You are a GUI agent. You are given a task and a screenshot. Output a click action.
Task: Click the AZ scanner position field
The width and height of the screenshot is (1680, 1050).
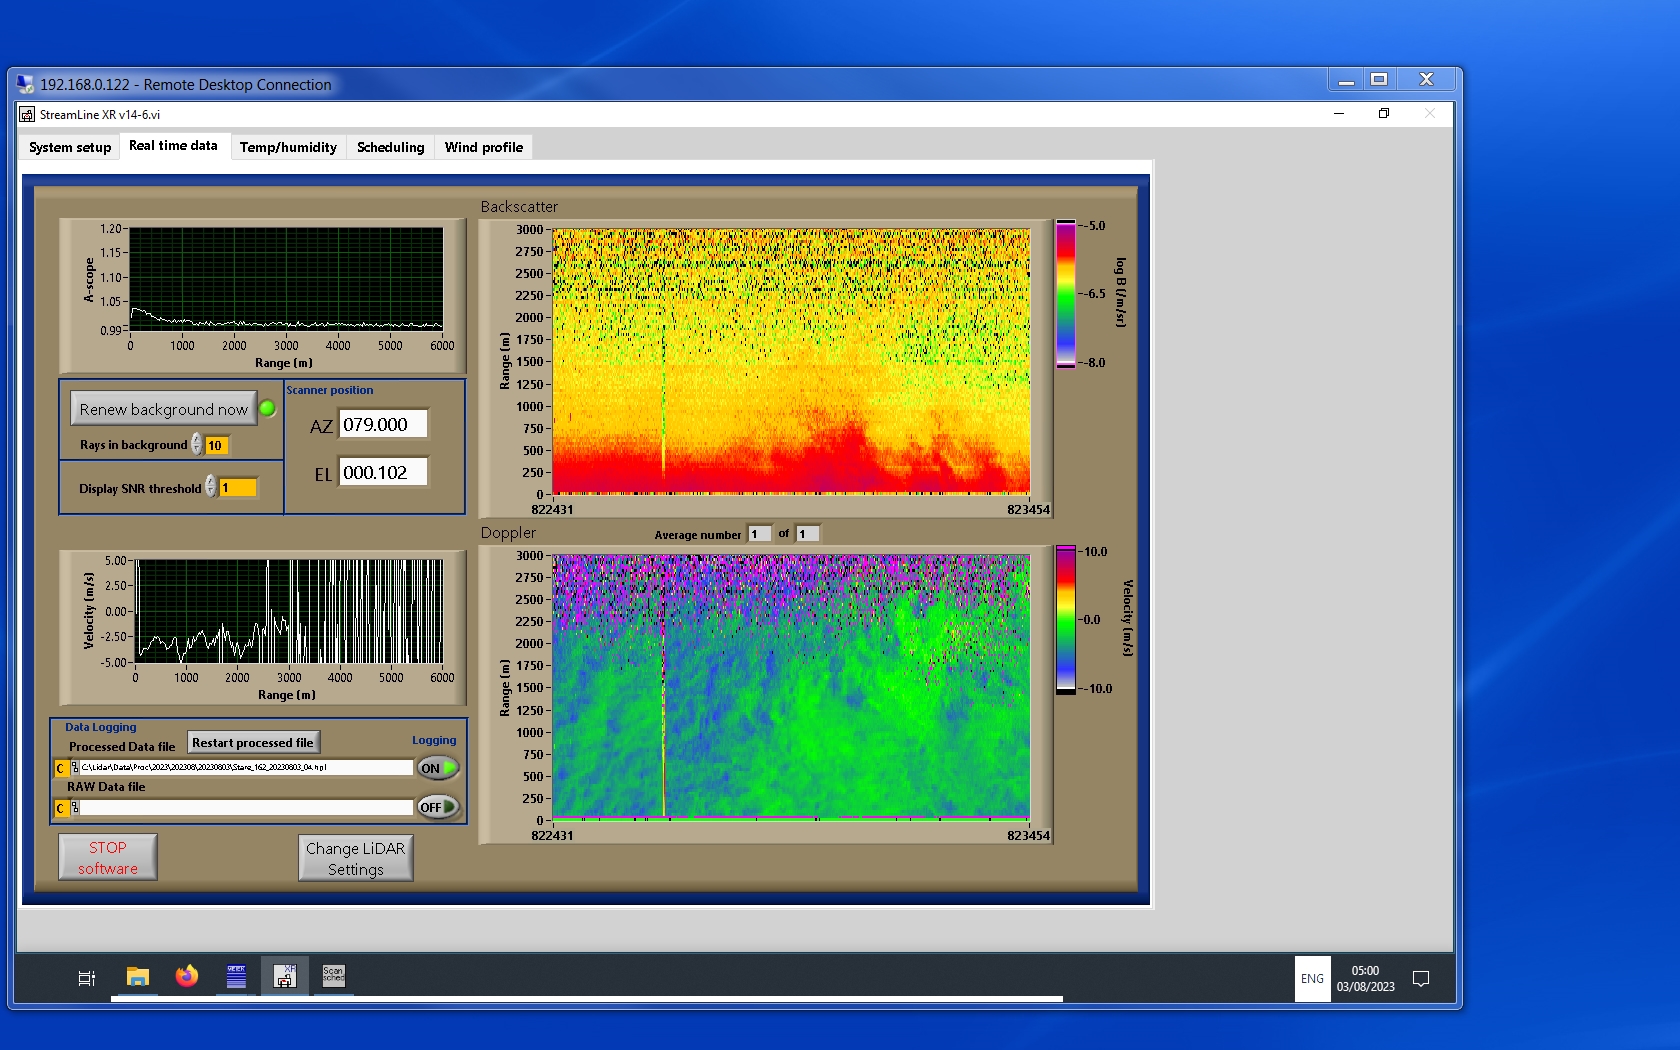coord(383,425)
